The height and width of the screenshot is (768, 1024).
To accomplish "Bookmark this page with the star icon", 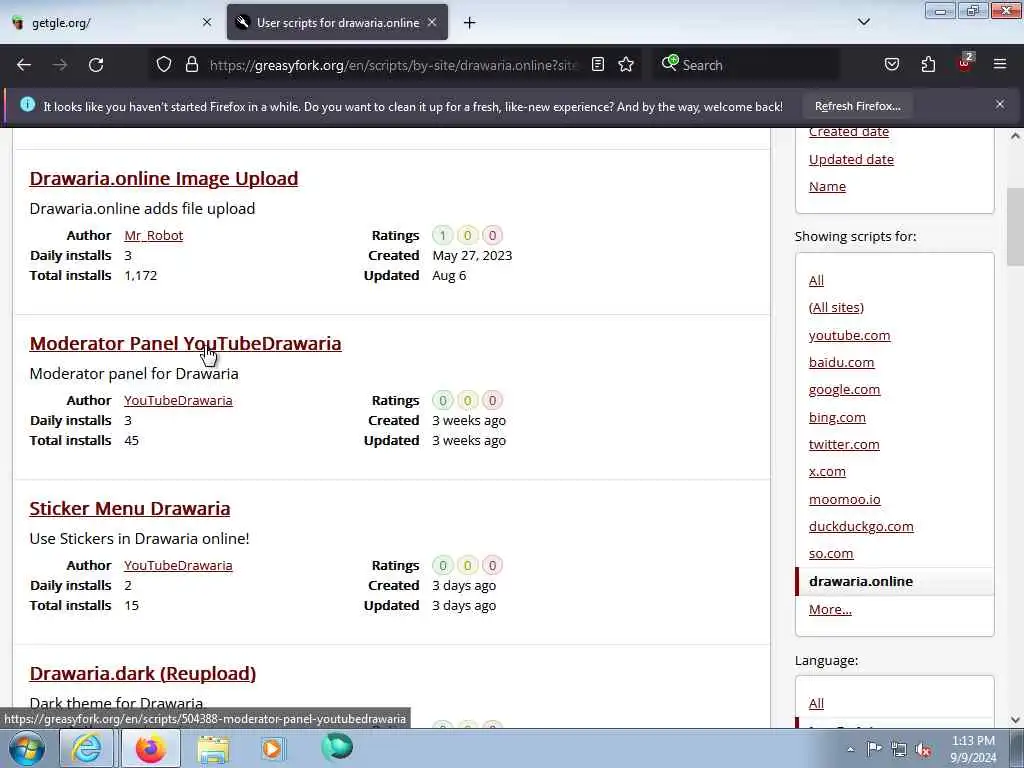I will (626, 65).
